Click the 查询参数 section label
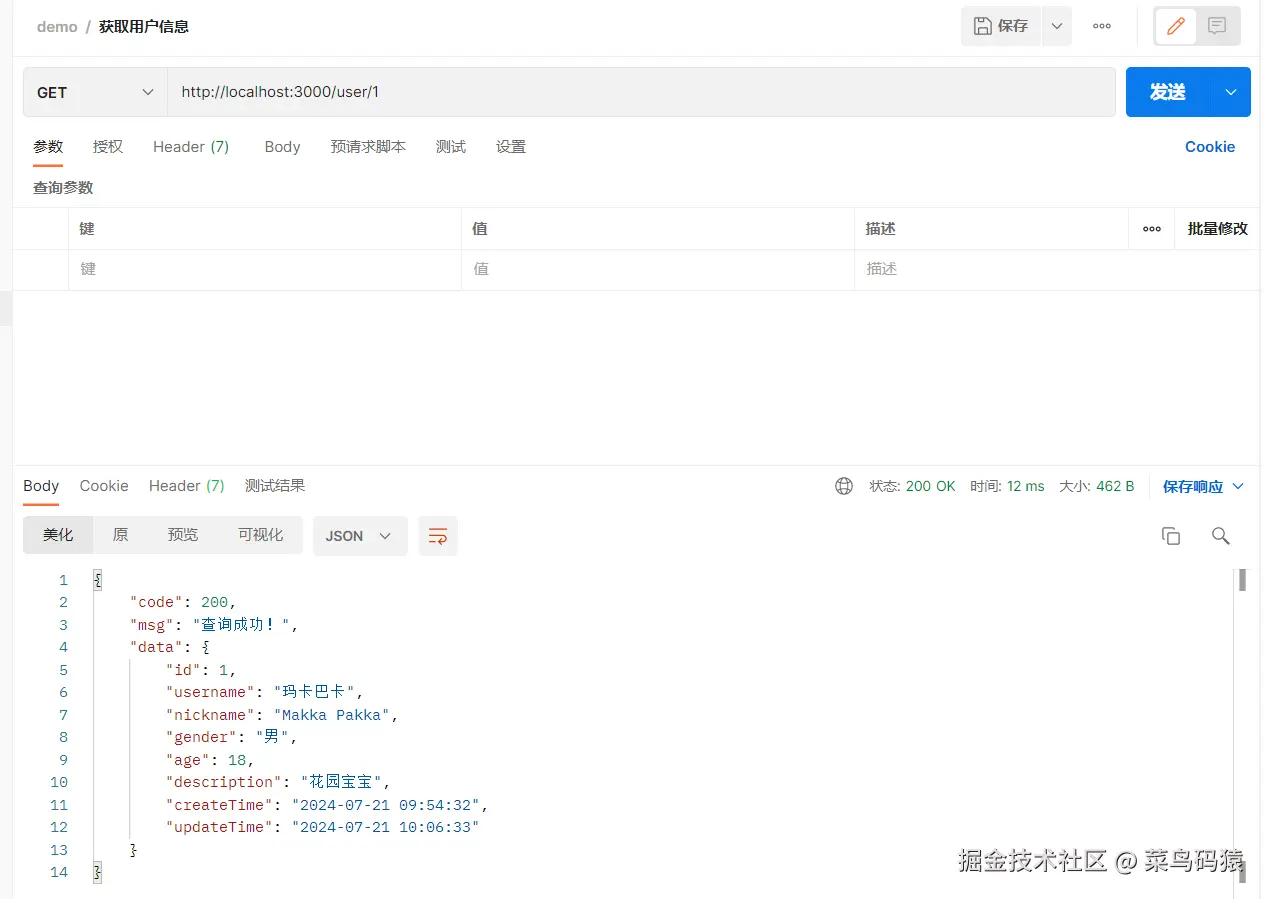This screenshot has width=1268, height=899. [x=63, y=188]
